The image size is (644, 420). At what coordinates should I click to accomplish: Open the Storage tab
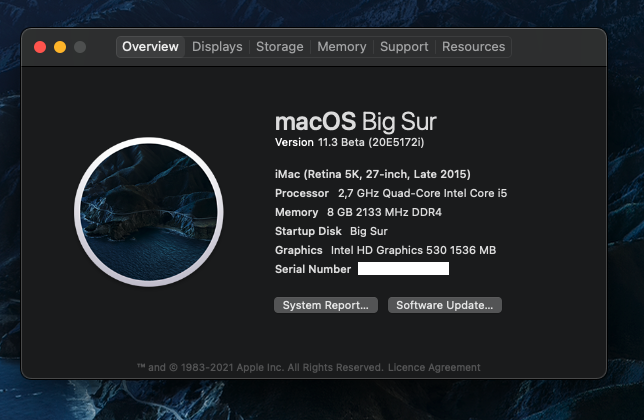[280, 47]
